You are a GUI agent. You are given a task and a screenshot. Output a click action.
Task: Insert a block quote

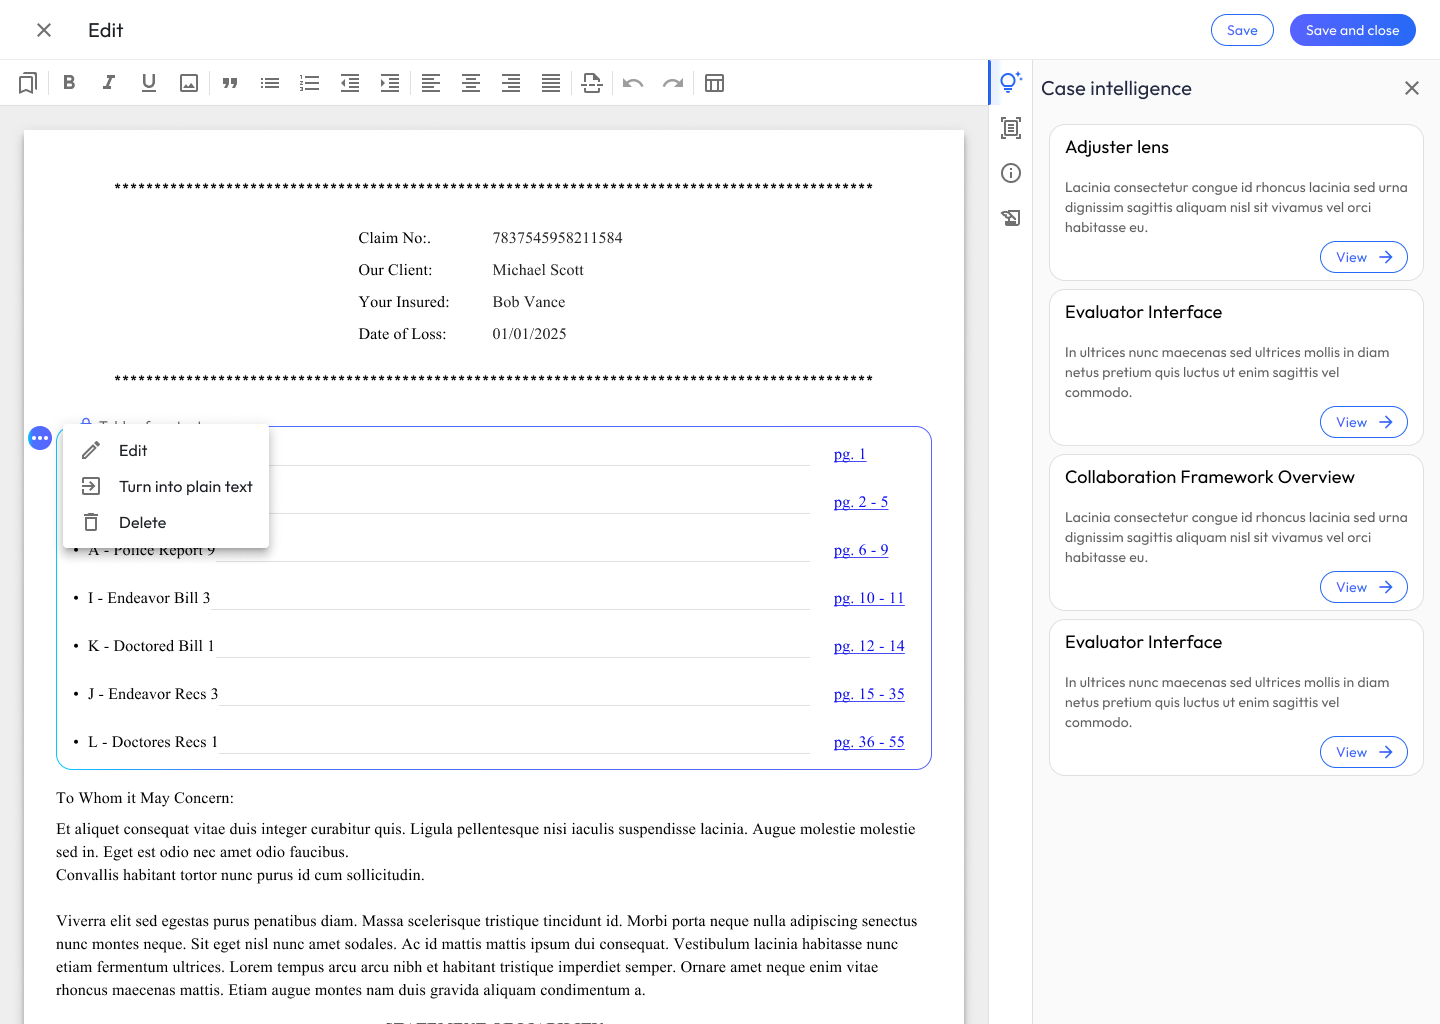click(230, 83)
